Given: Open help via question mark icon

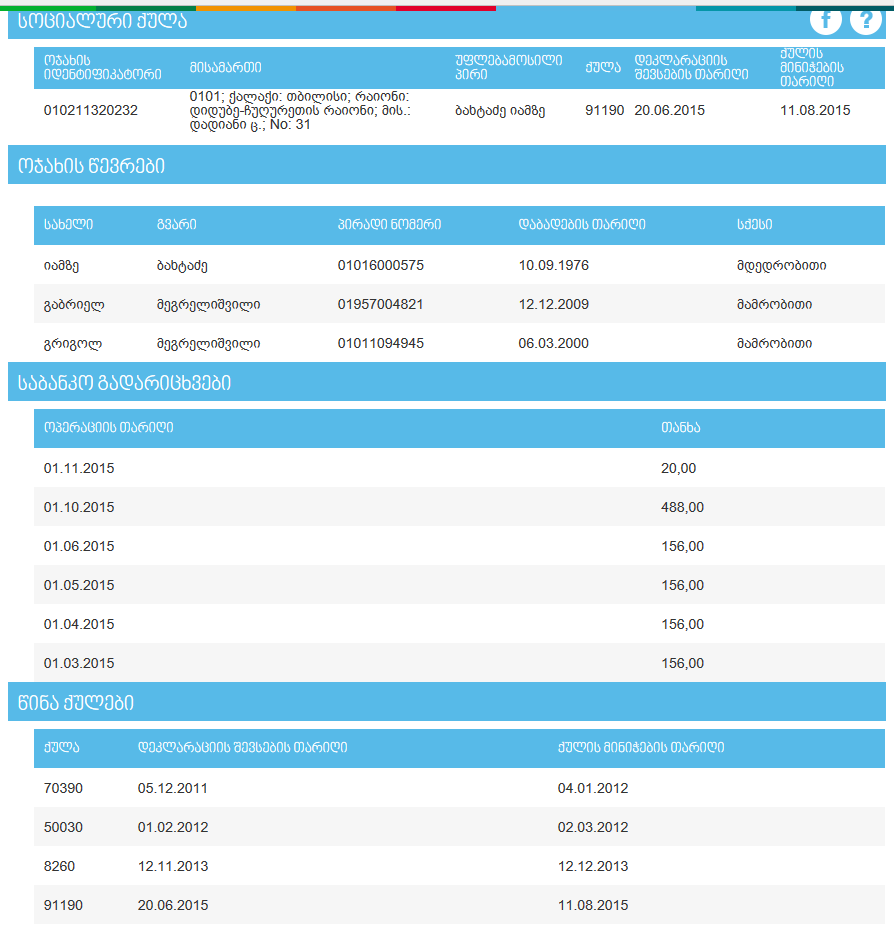Looking at the screenshot, I should point(865,20).
